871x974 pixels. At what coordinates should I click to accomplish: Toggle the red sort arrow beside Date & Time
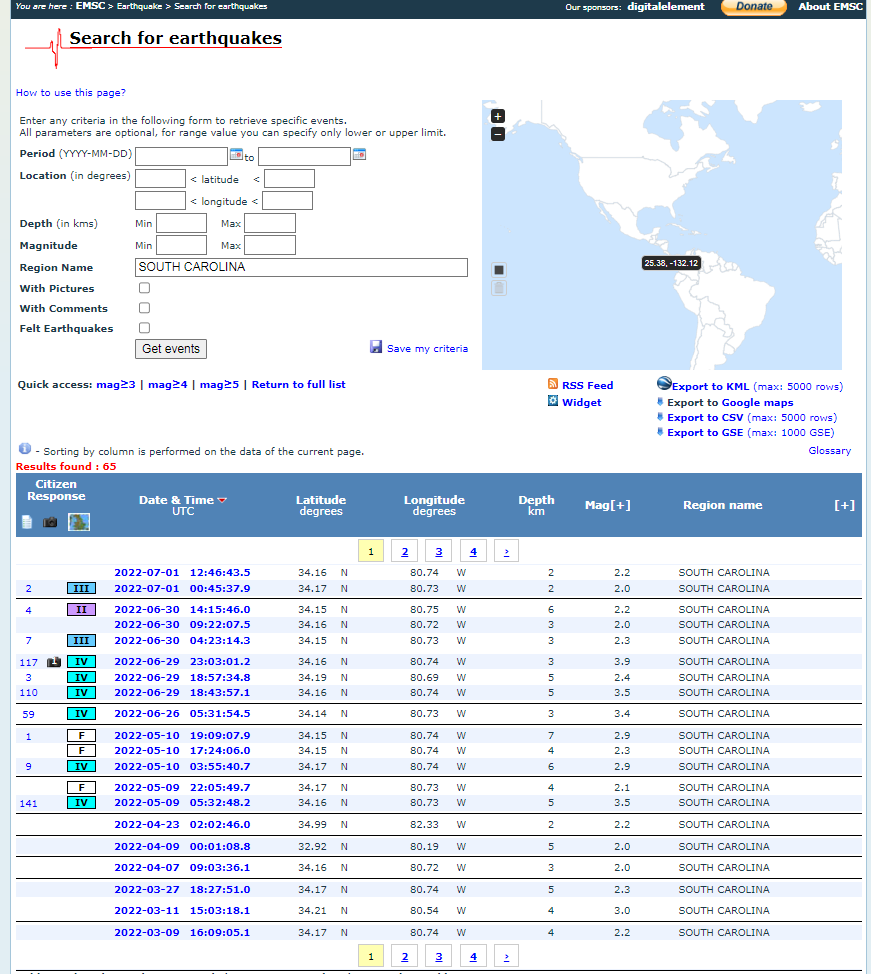(x=222, y=500)
